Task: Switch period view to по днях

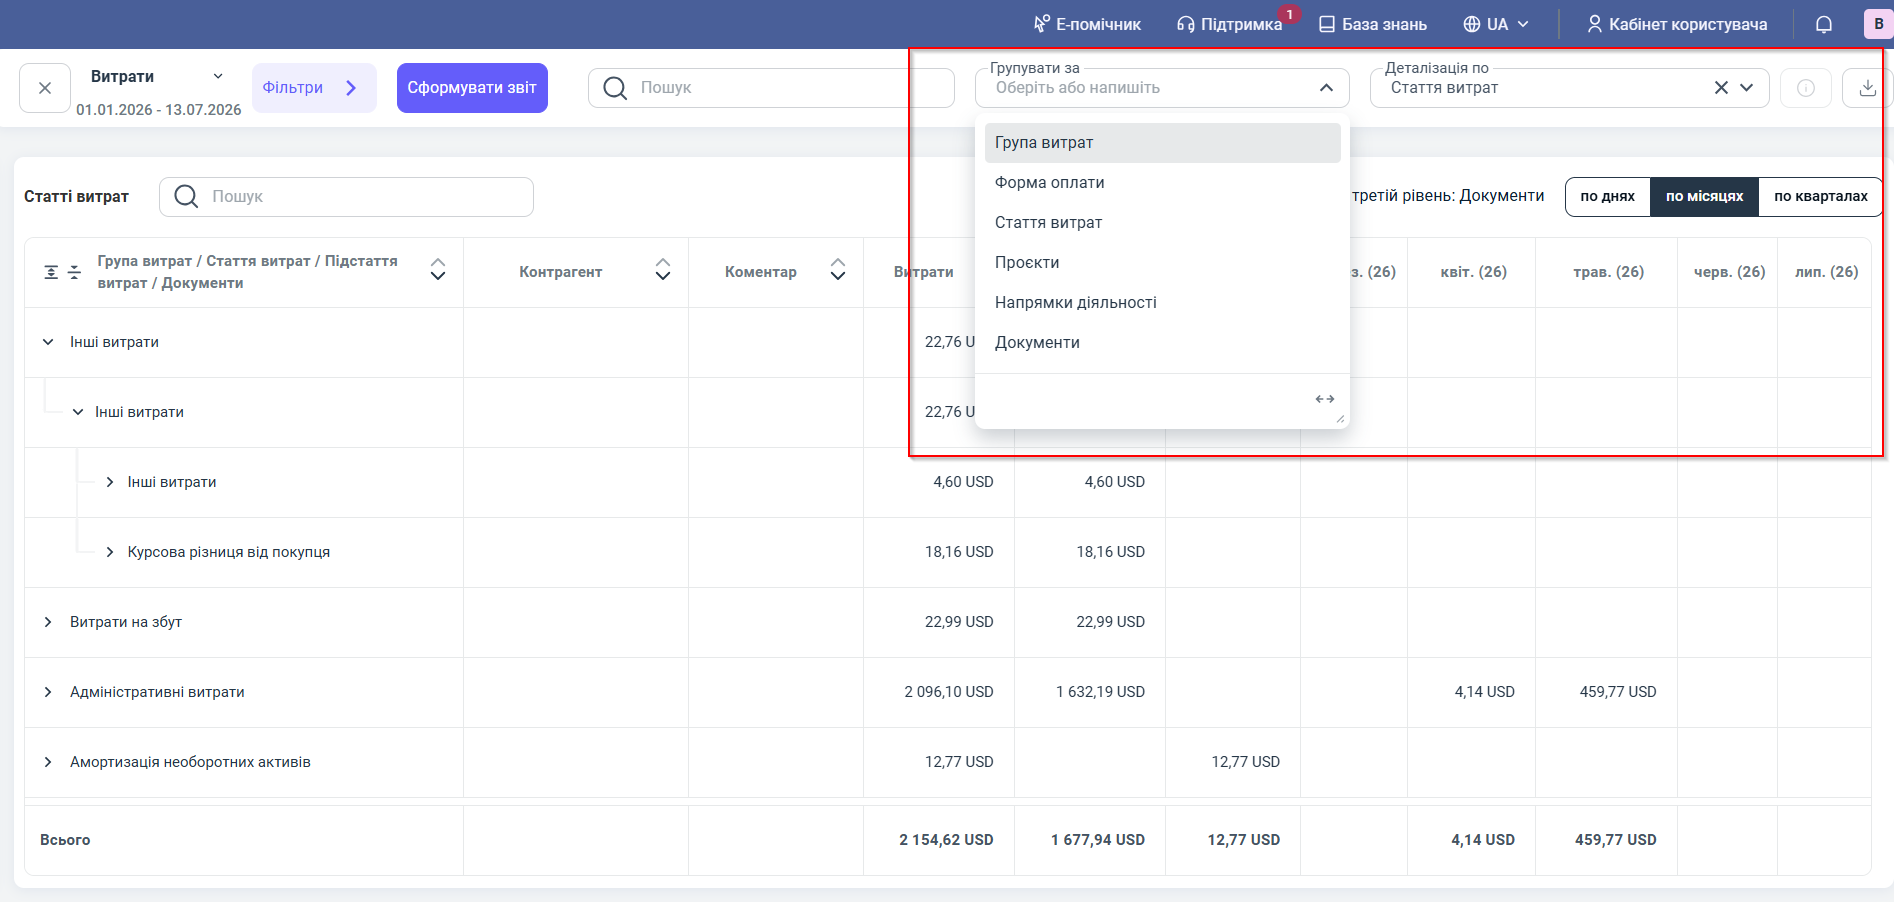Action: [1607, 196]
